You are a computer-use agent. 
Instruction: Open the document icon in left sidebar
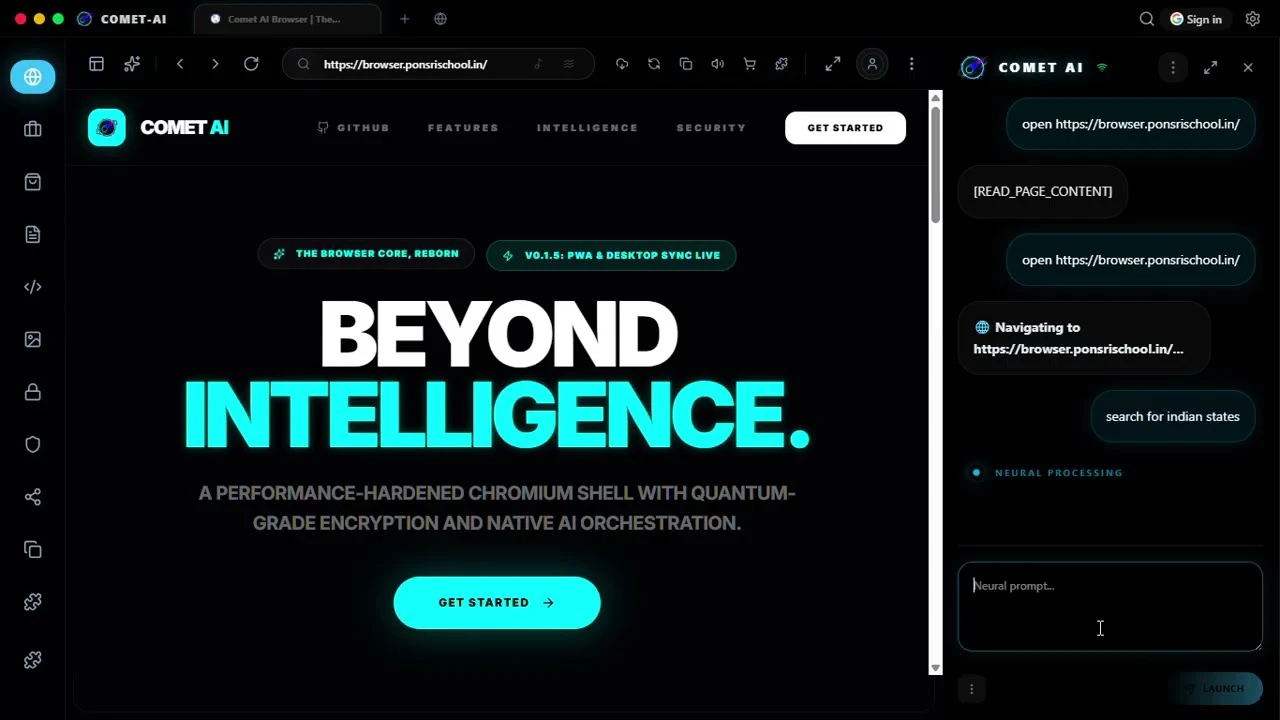(33, 234)
